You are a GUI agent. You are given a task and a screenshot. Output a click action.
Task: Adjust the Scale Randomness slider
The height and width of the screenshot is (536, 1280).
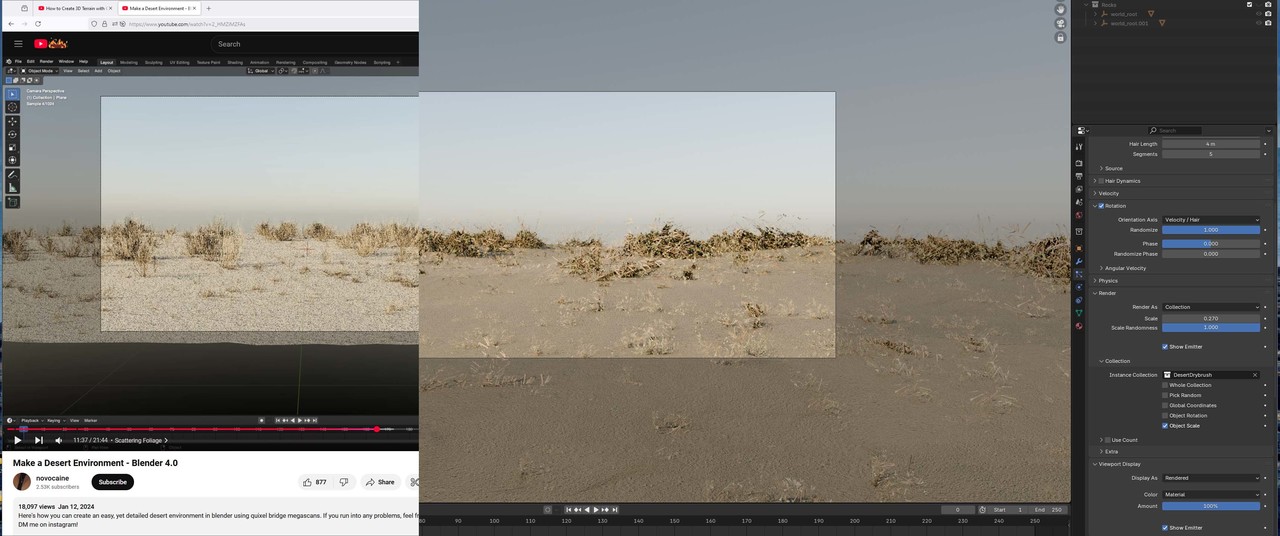pyautogui.click(x=1211, y=328)
